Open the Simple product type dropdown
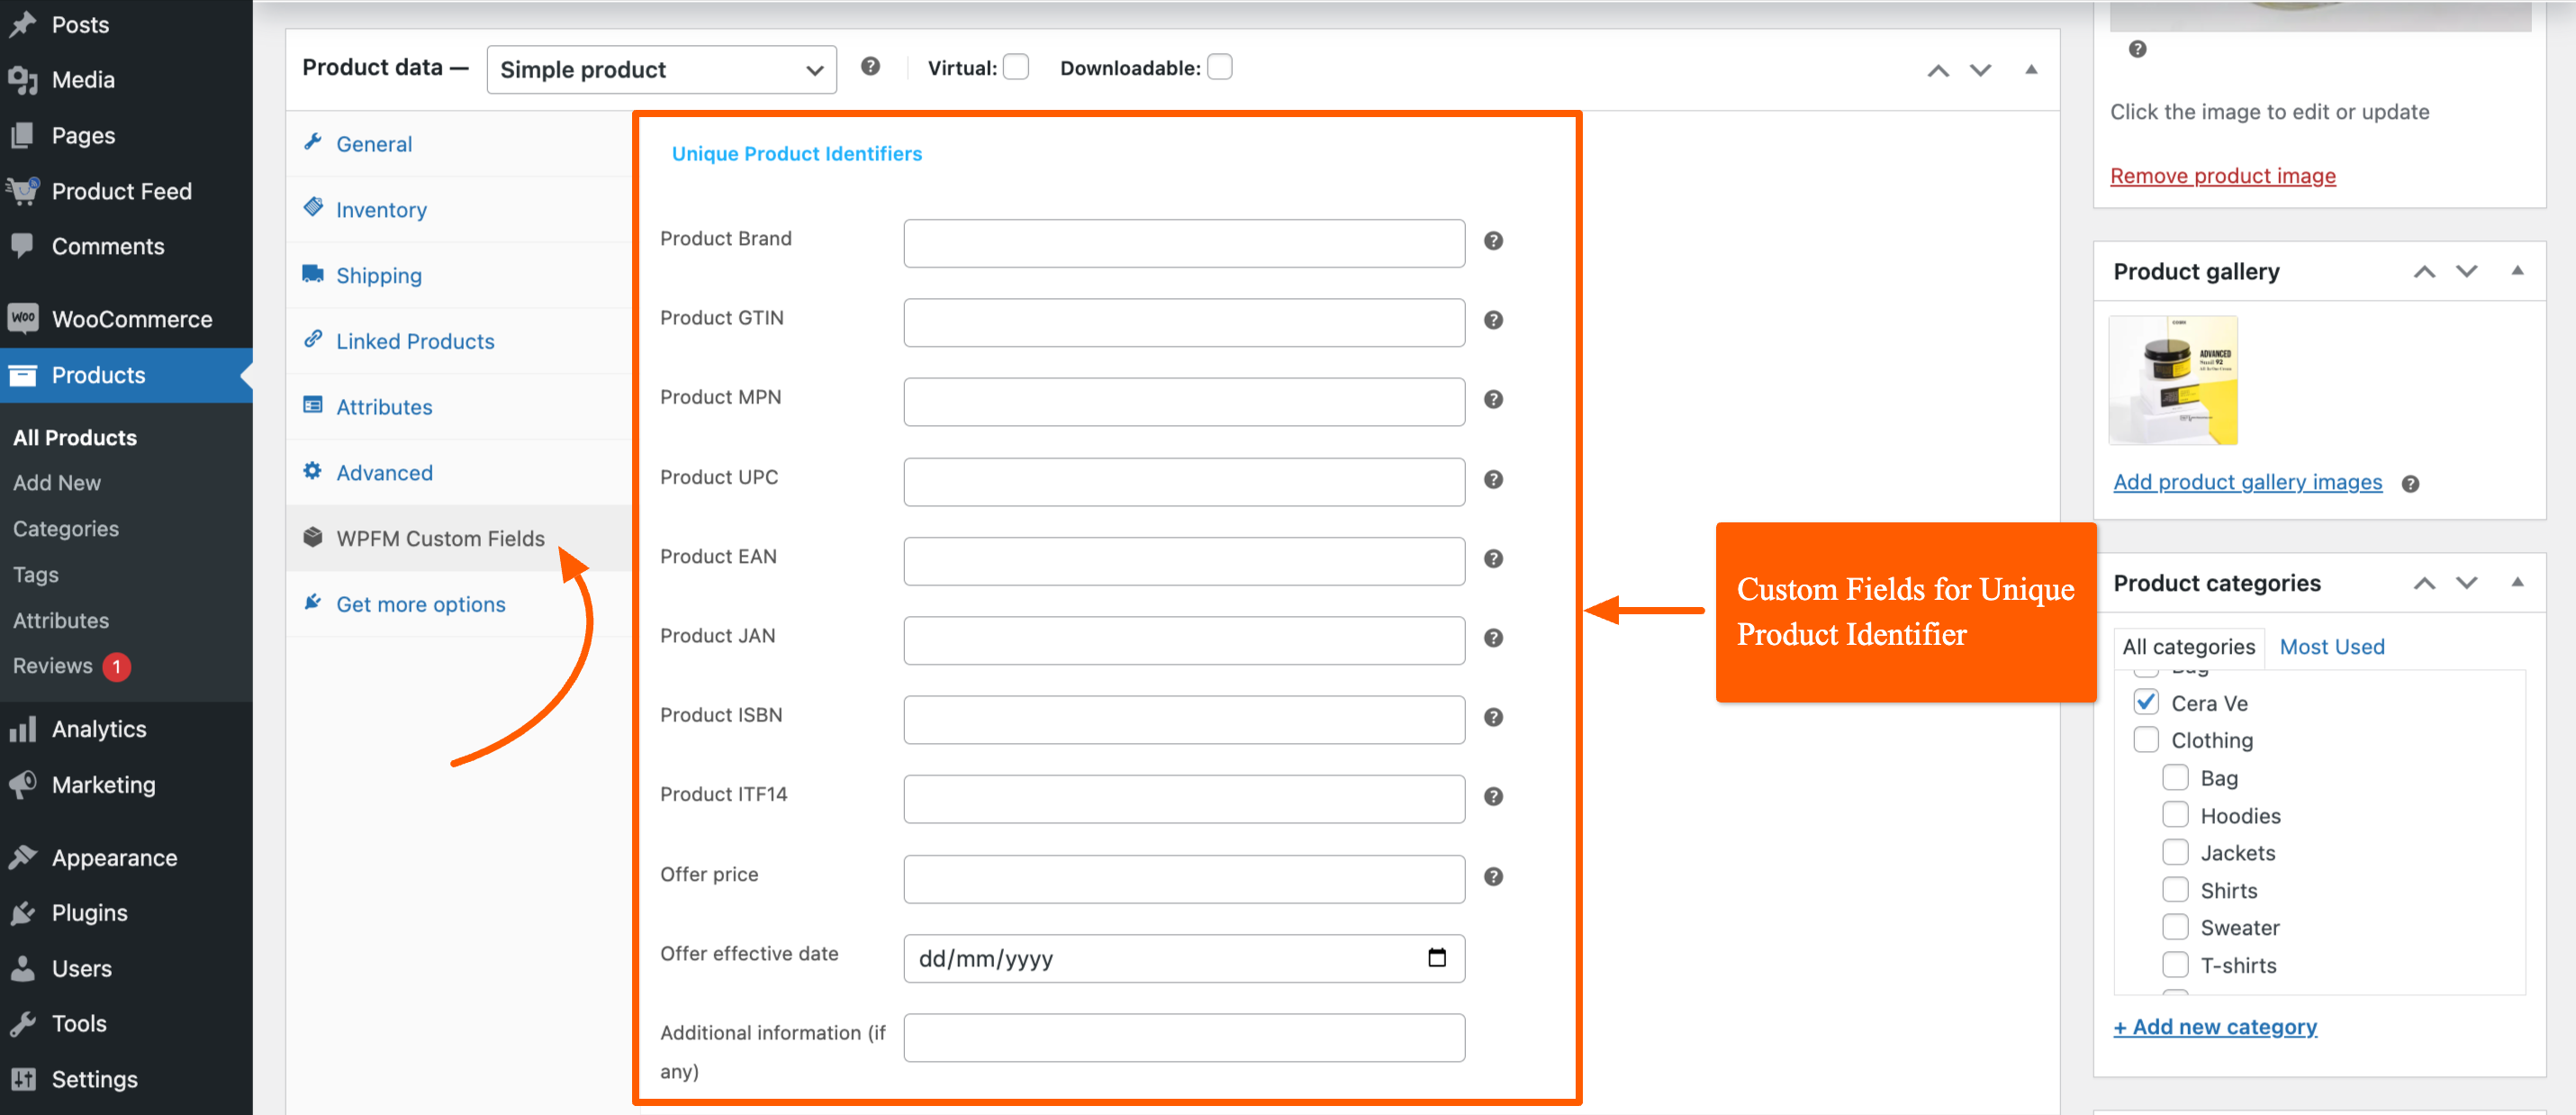The height and width of the screenshot is (1115, 2576). coord(661,69)
